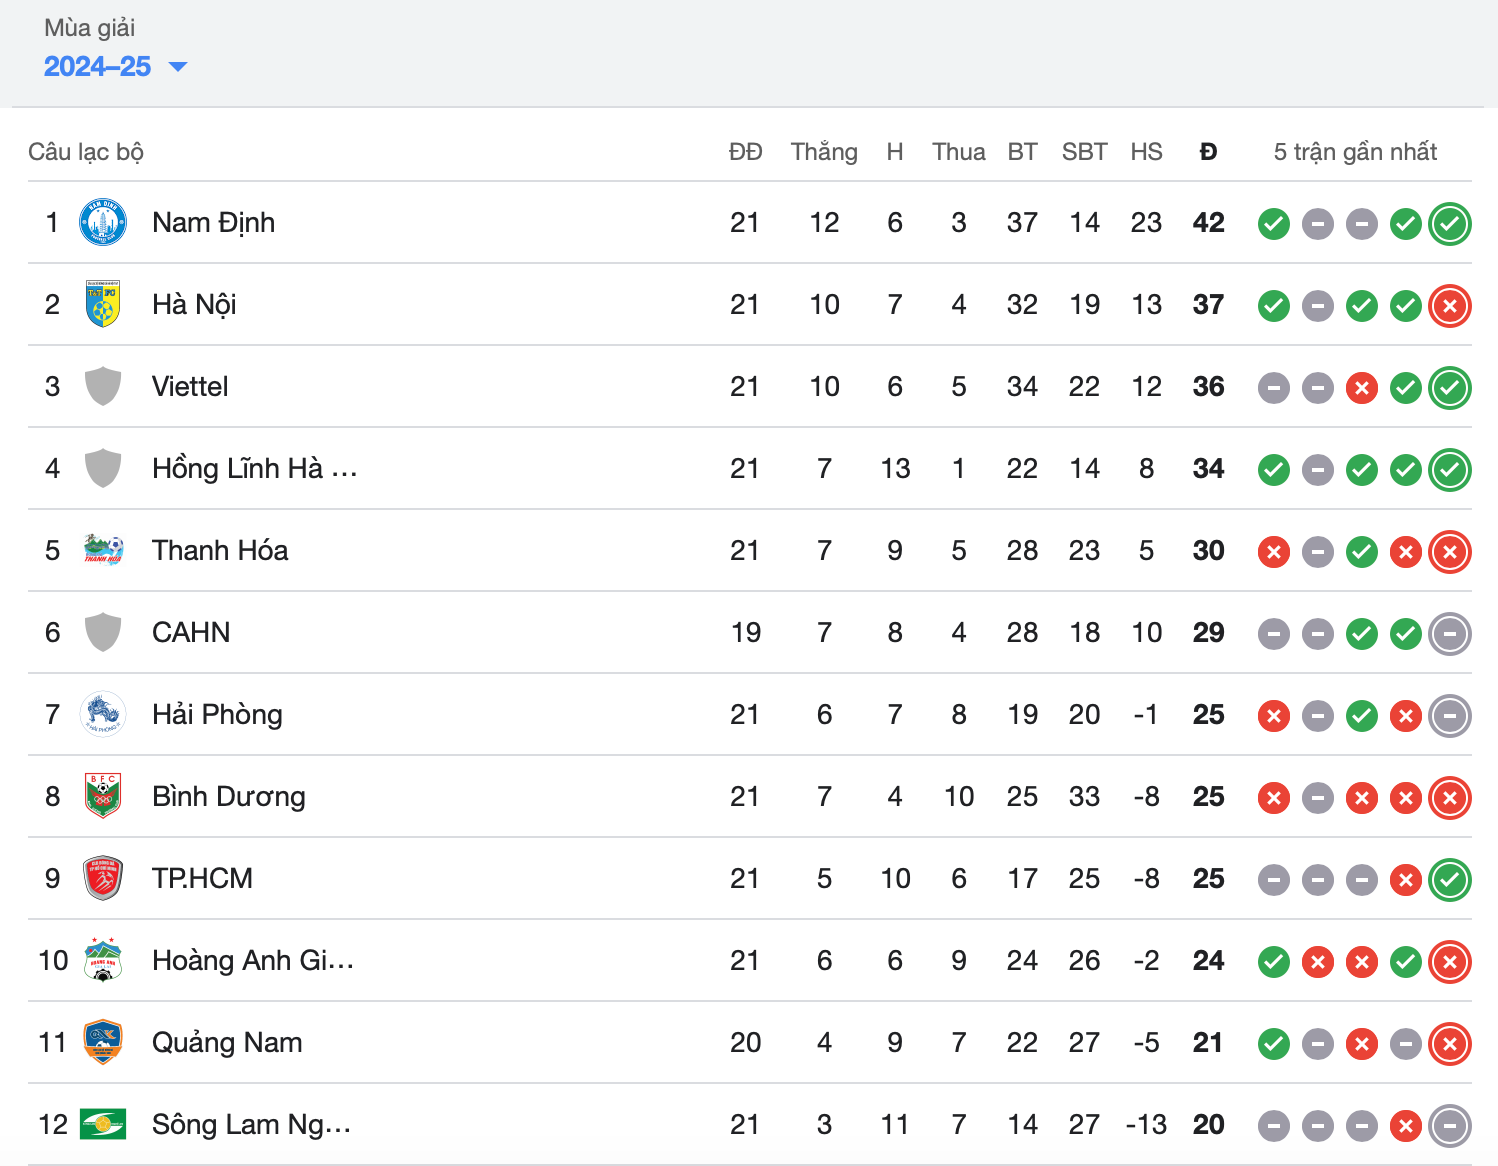This screenshot has width=1498, height=1166.
Task: Click the '5 trận gần nhất' header
Action: (1355, 152)
